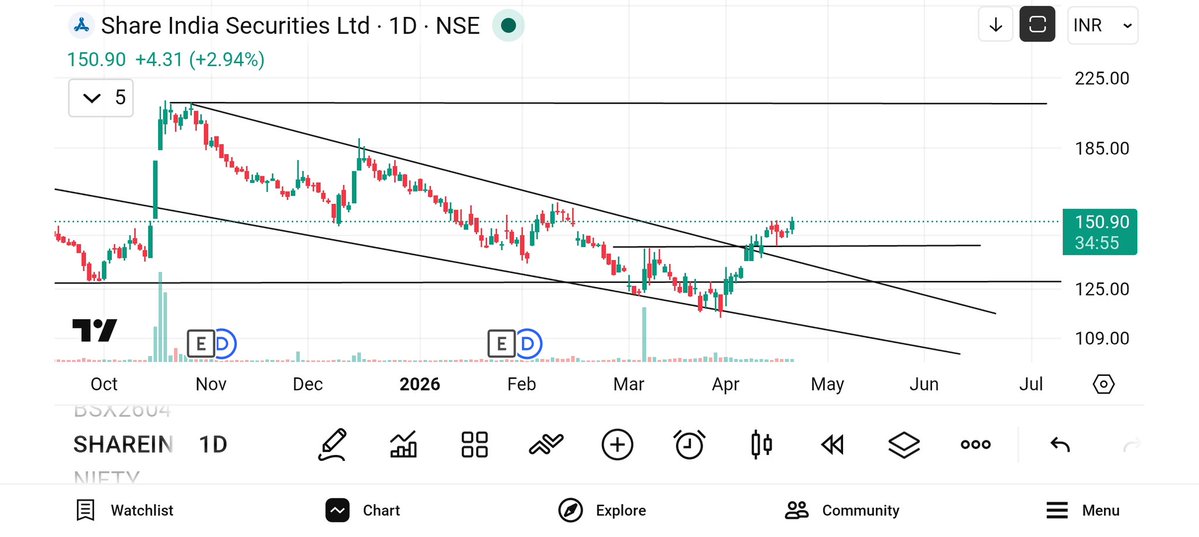Image resolution: width=1199 pixels, height=537 pixels.
Task: Tap the plus circle add icon
Action: [x=617, y=444]
